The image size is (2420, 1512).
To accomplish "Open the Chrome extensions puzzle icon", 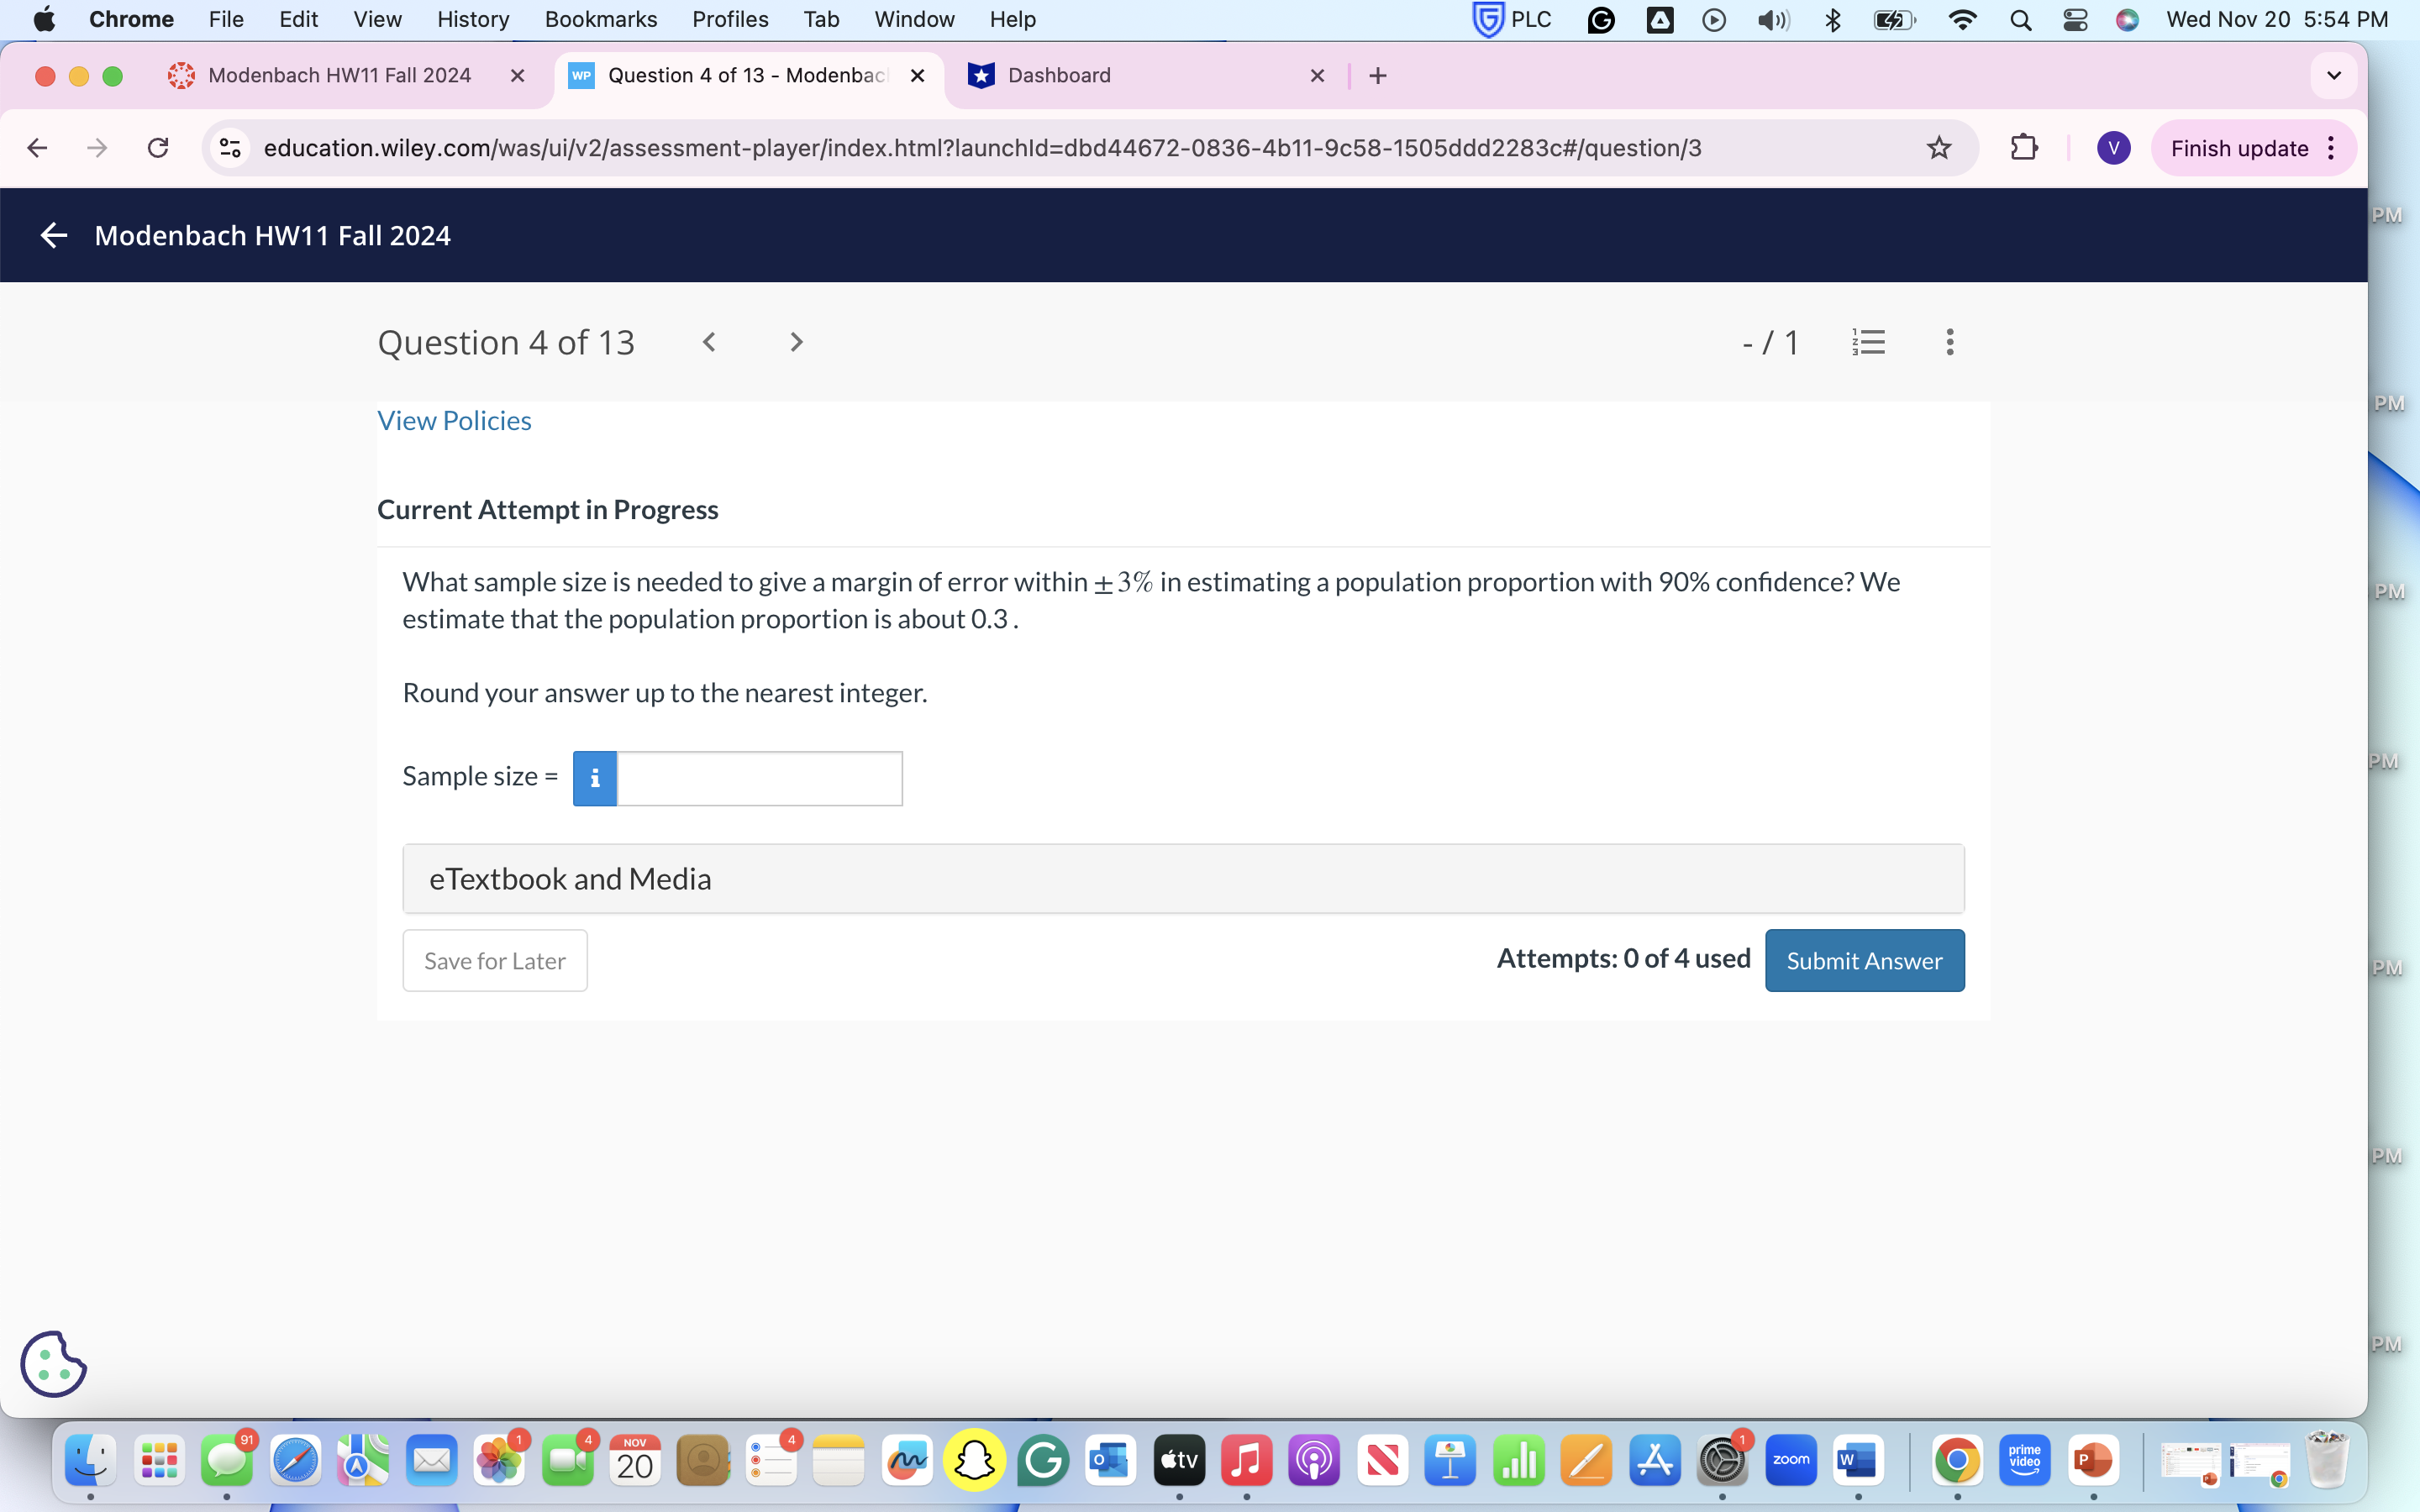I will [2024, 147].
